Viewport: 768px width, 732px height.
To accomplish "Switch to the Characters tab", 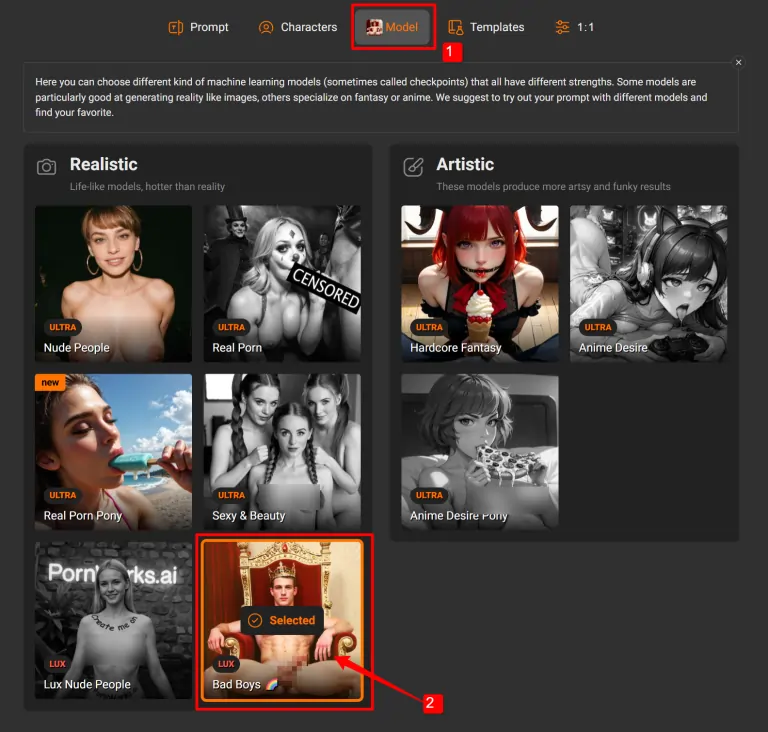I will pyautogui.click(x=298, y=27).
